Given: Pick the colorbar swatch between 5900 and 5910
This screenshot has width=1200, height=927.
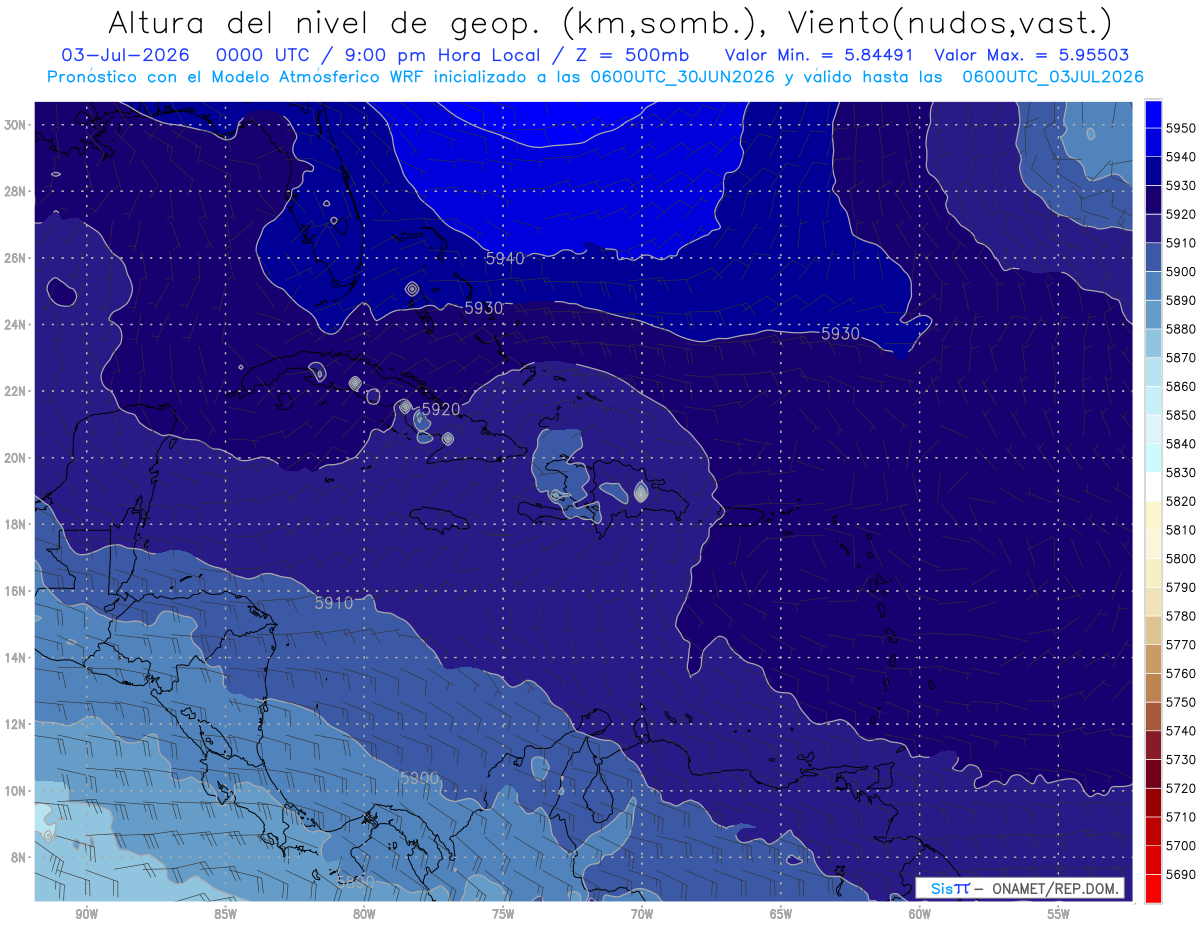Looking at the screenshot, I should [1153, 255].
